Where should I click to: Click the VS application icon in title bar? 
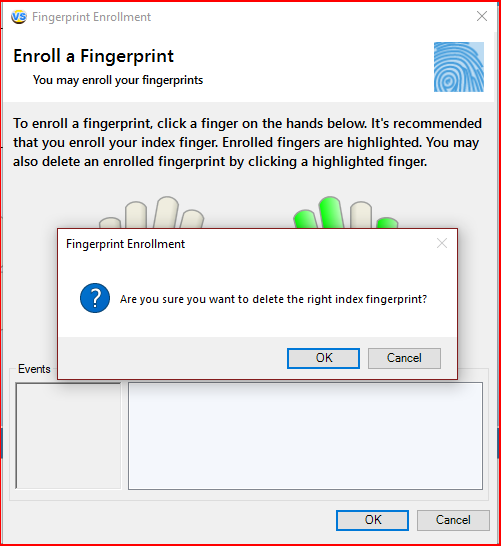coord(19,17)
